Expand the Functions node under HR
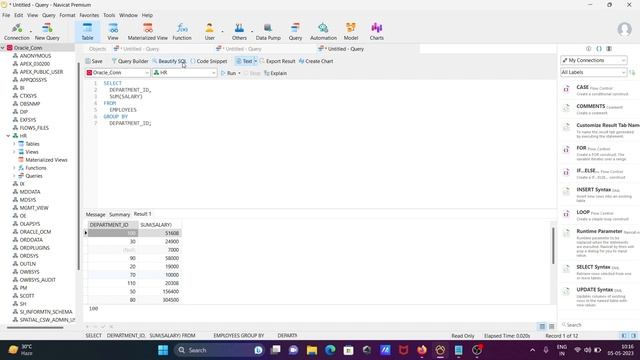The image size is (640, 360). (14, 168)
